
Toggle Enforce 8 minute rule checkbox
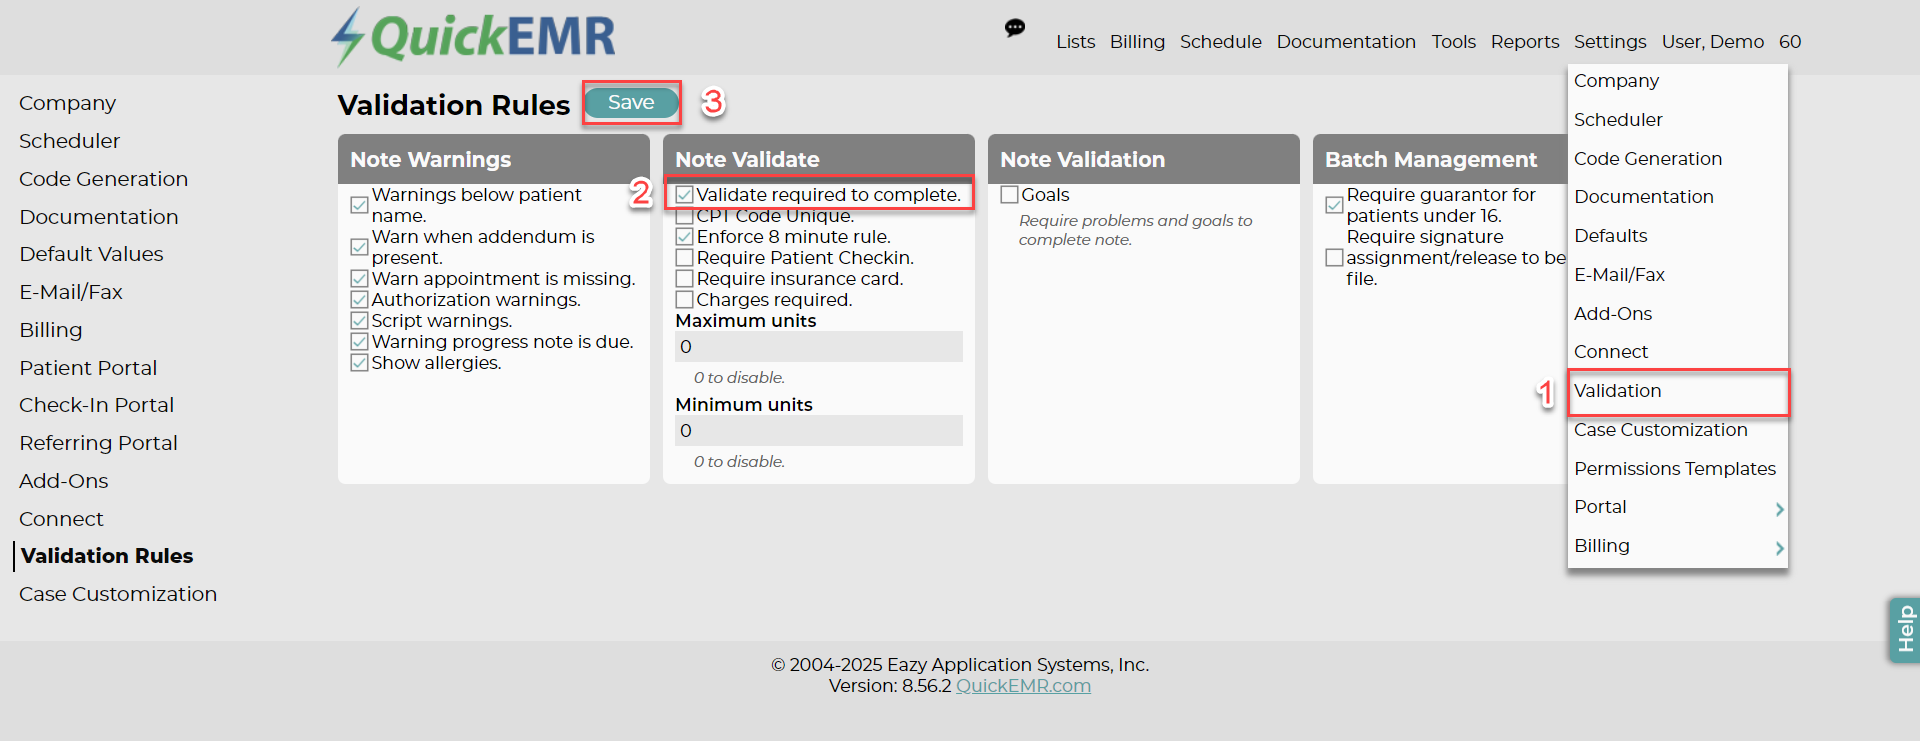coord(684,237)
